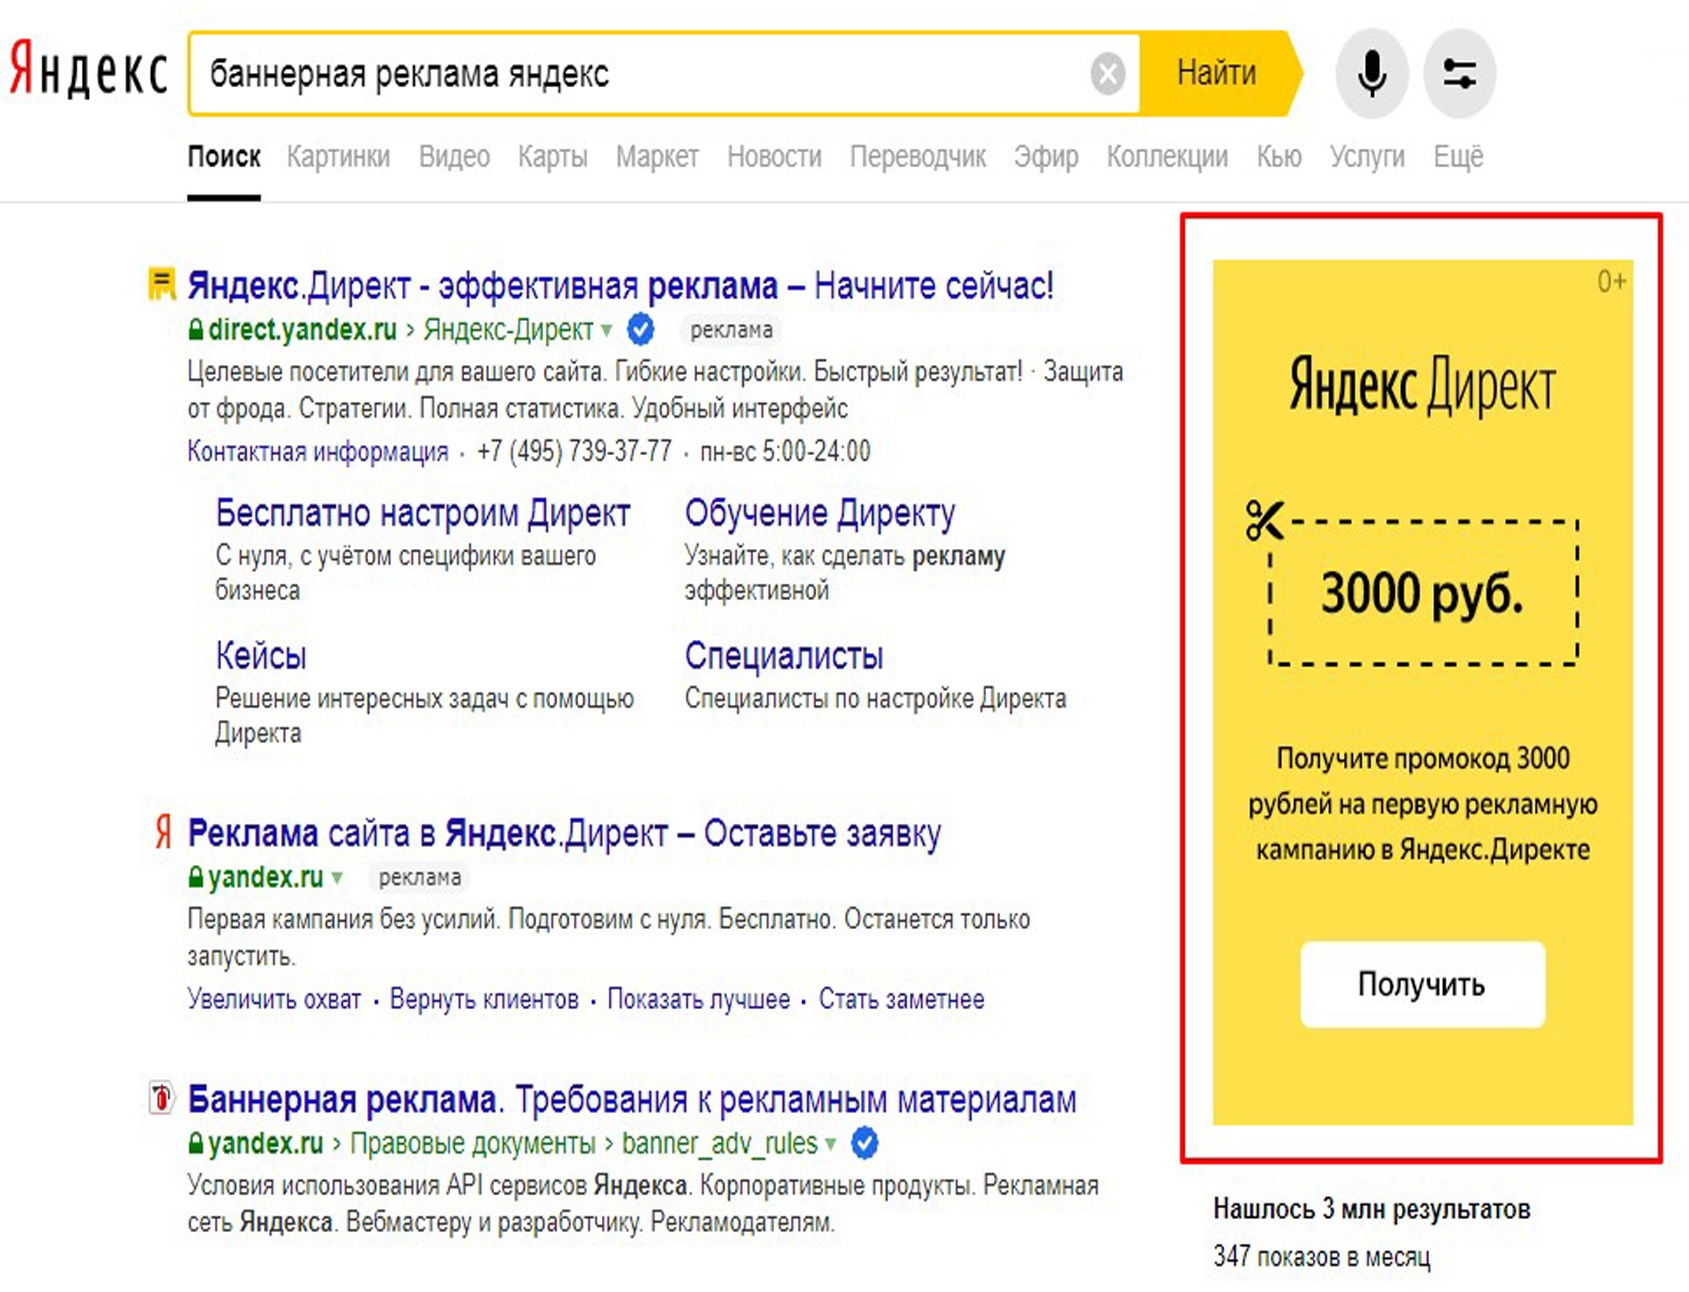This screenshot has height=1292, width=1689.
Task: Click the verified badge next to banner_adv_rules
Action: click(865, 1143)
